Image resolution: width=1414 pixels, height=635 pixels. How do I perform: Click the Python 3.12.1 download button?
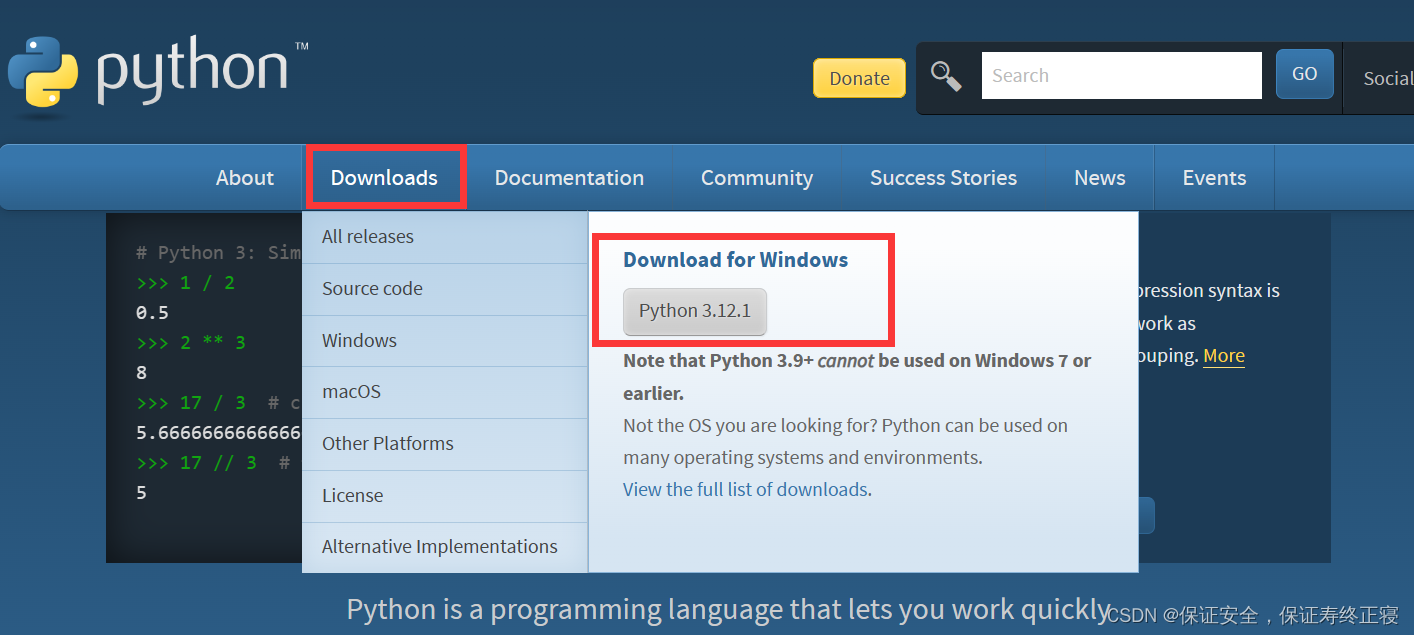click(695, 311)
